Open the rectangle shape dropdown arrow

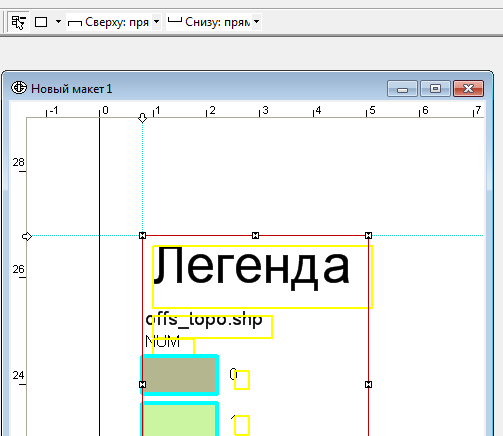pyautogui.click(x=58, y=22)
